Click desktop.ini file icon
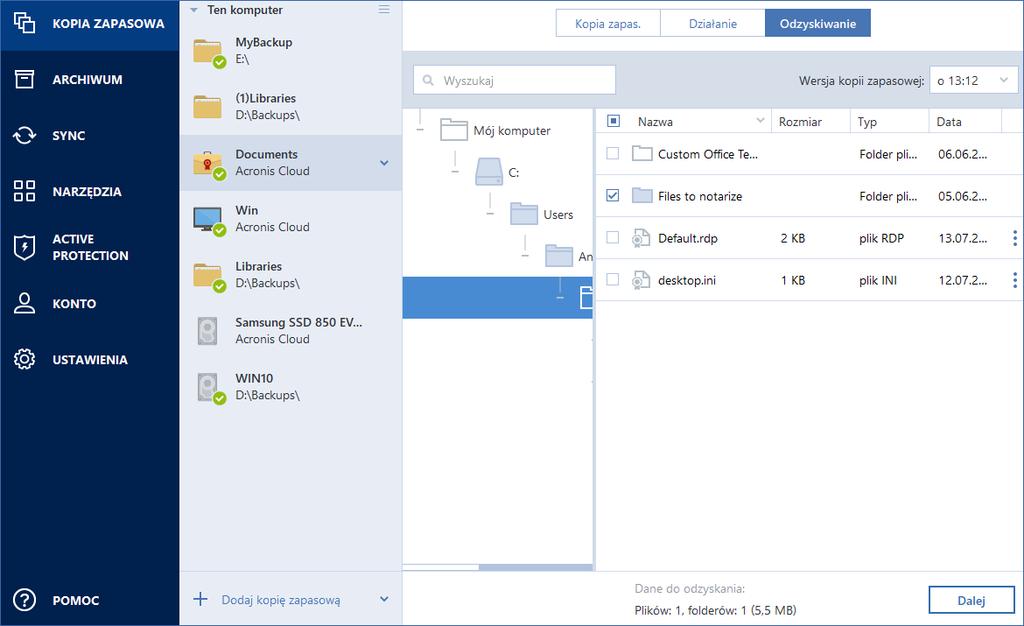 [x=641, y=280]
